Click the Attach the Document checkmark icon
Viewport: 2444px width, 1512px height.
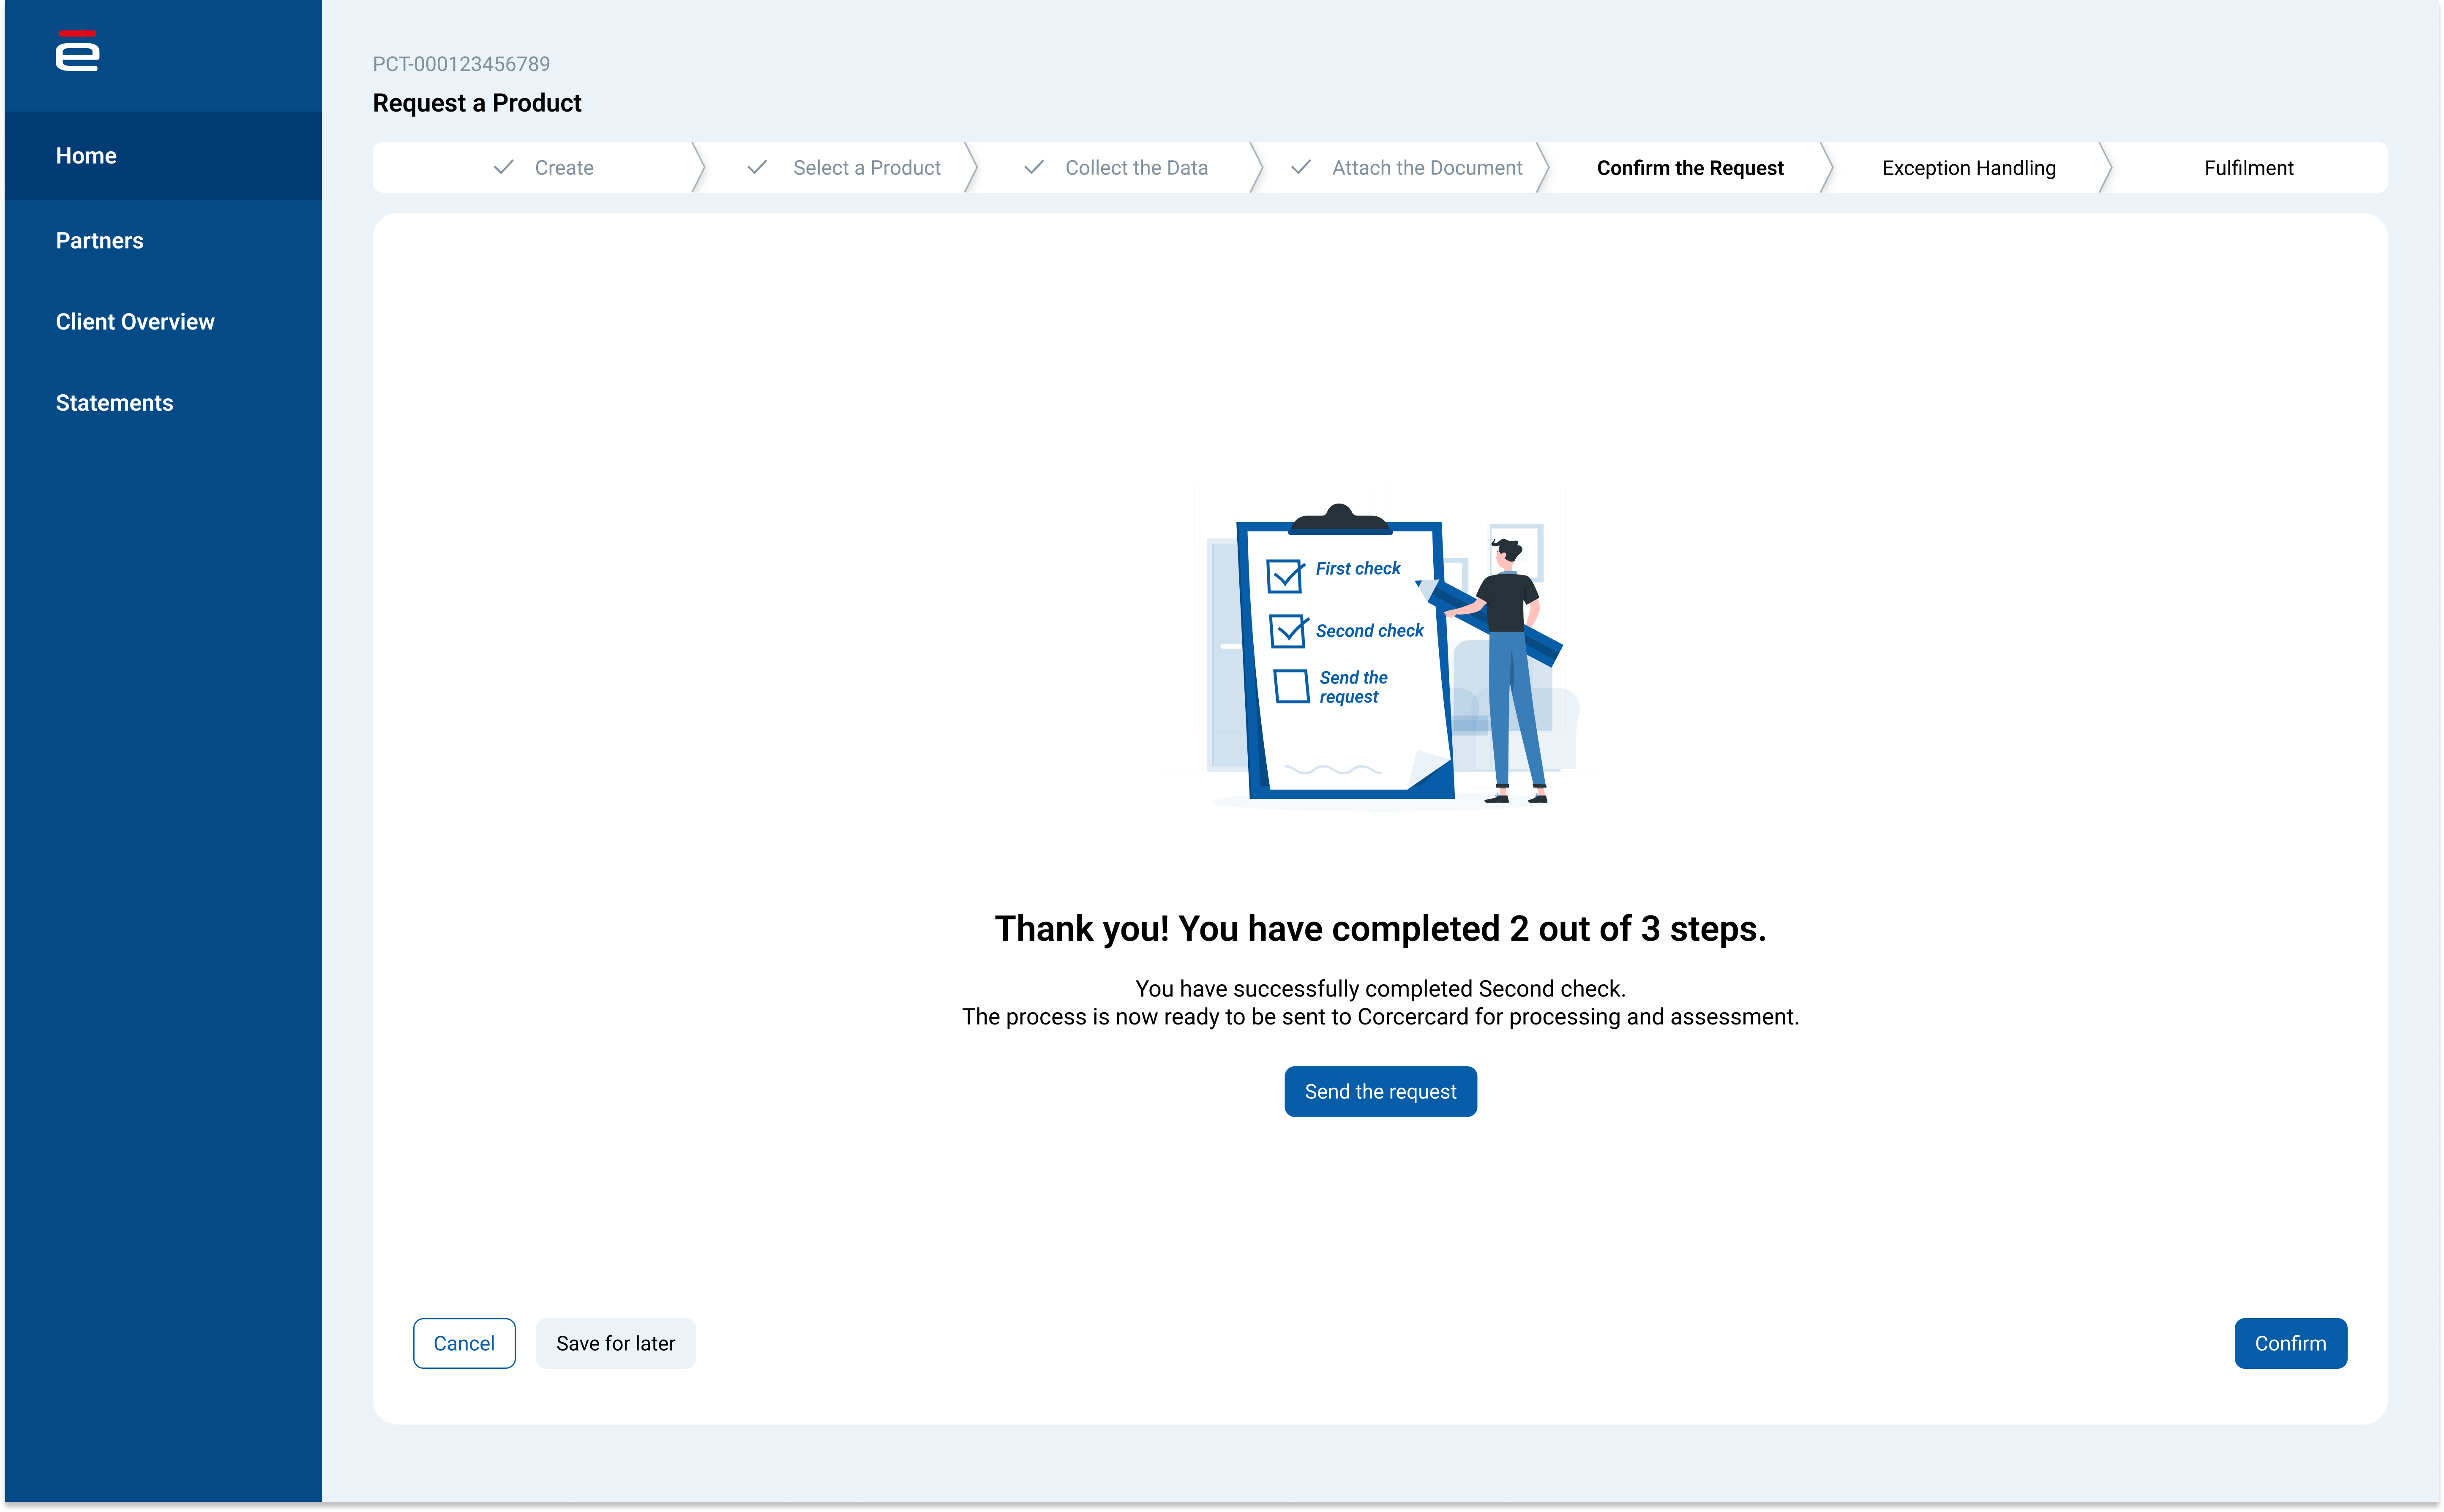[x=1300, y=167]
